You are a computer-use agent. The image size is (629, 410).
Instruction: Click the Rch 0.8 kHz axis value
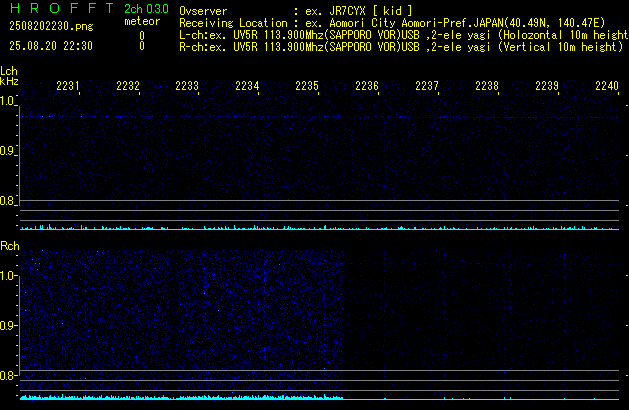coord(7,376)
